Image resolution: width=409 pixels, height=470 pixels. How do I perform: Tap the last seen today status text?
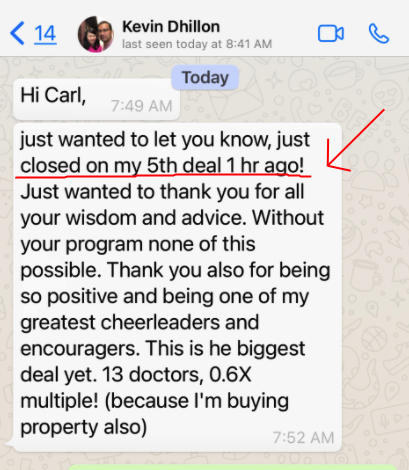[x=197, y=44]
